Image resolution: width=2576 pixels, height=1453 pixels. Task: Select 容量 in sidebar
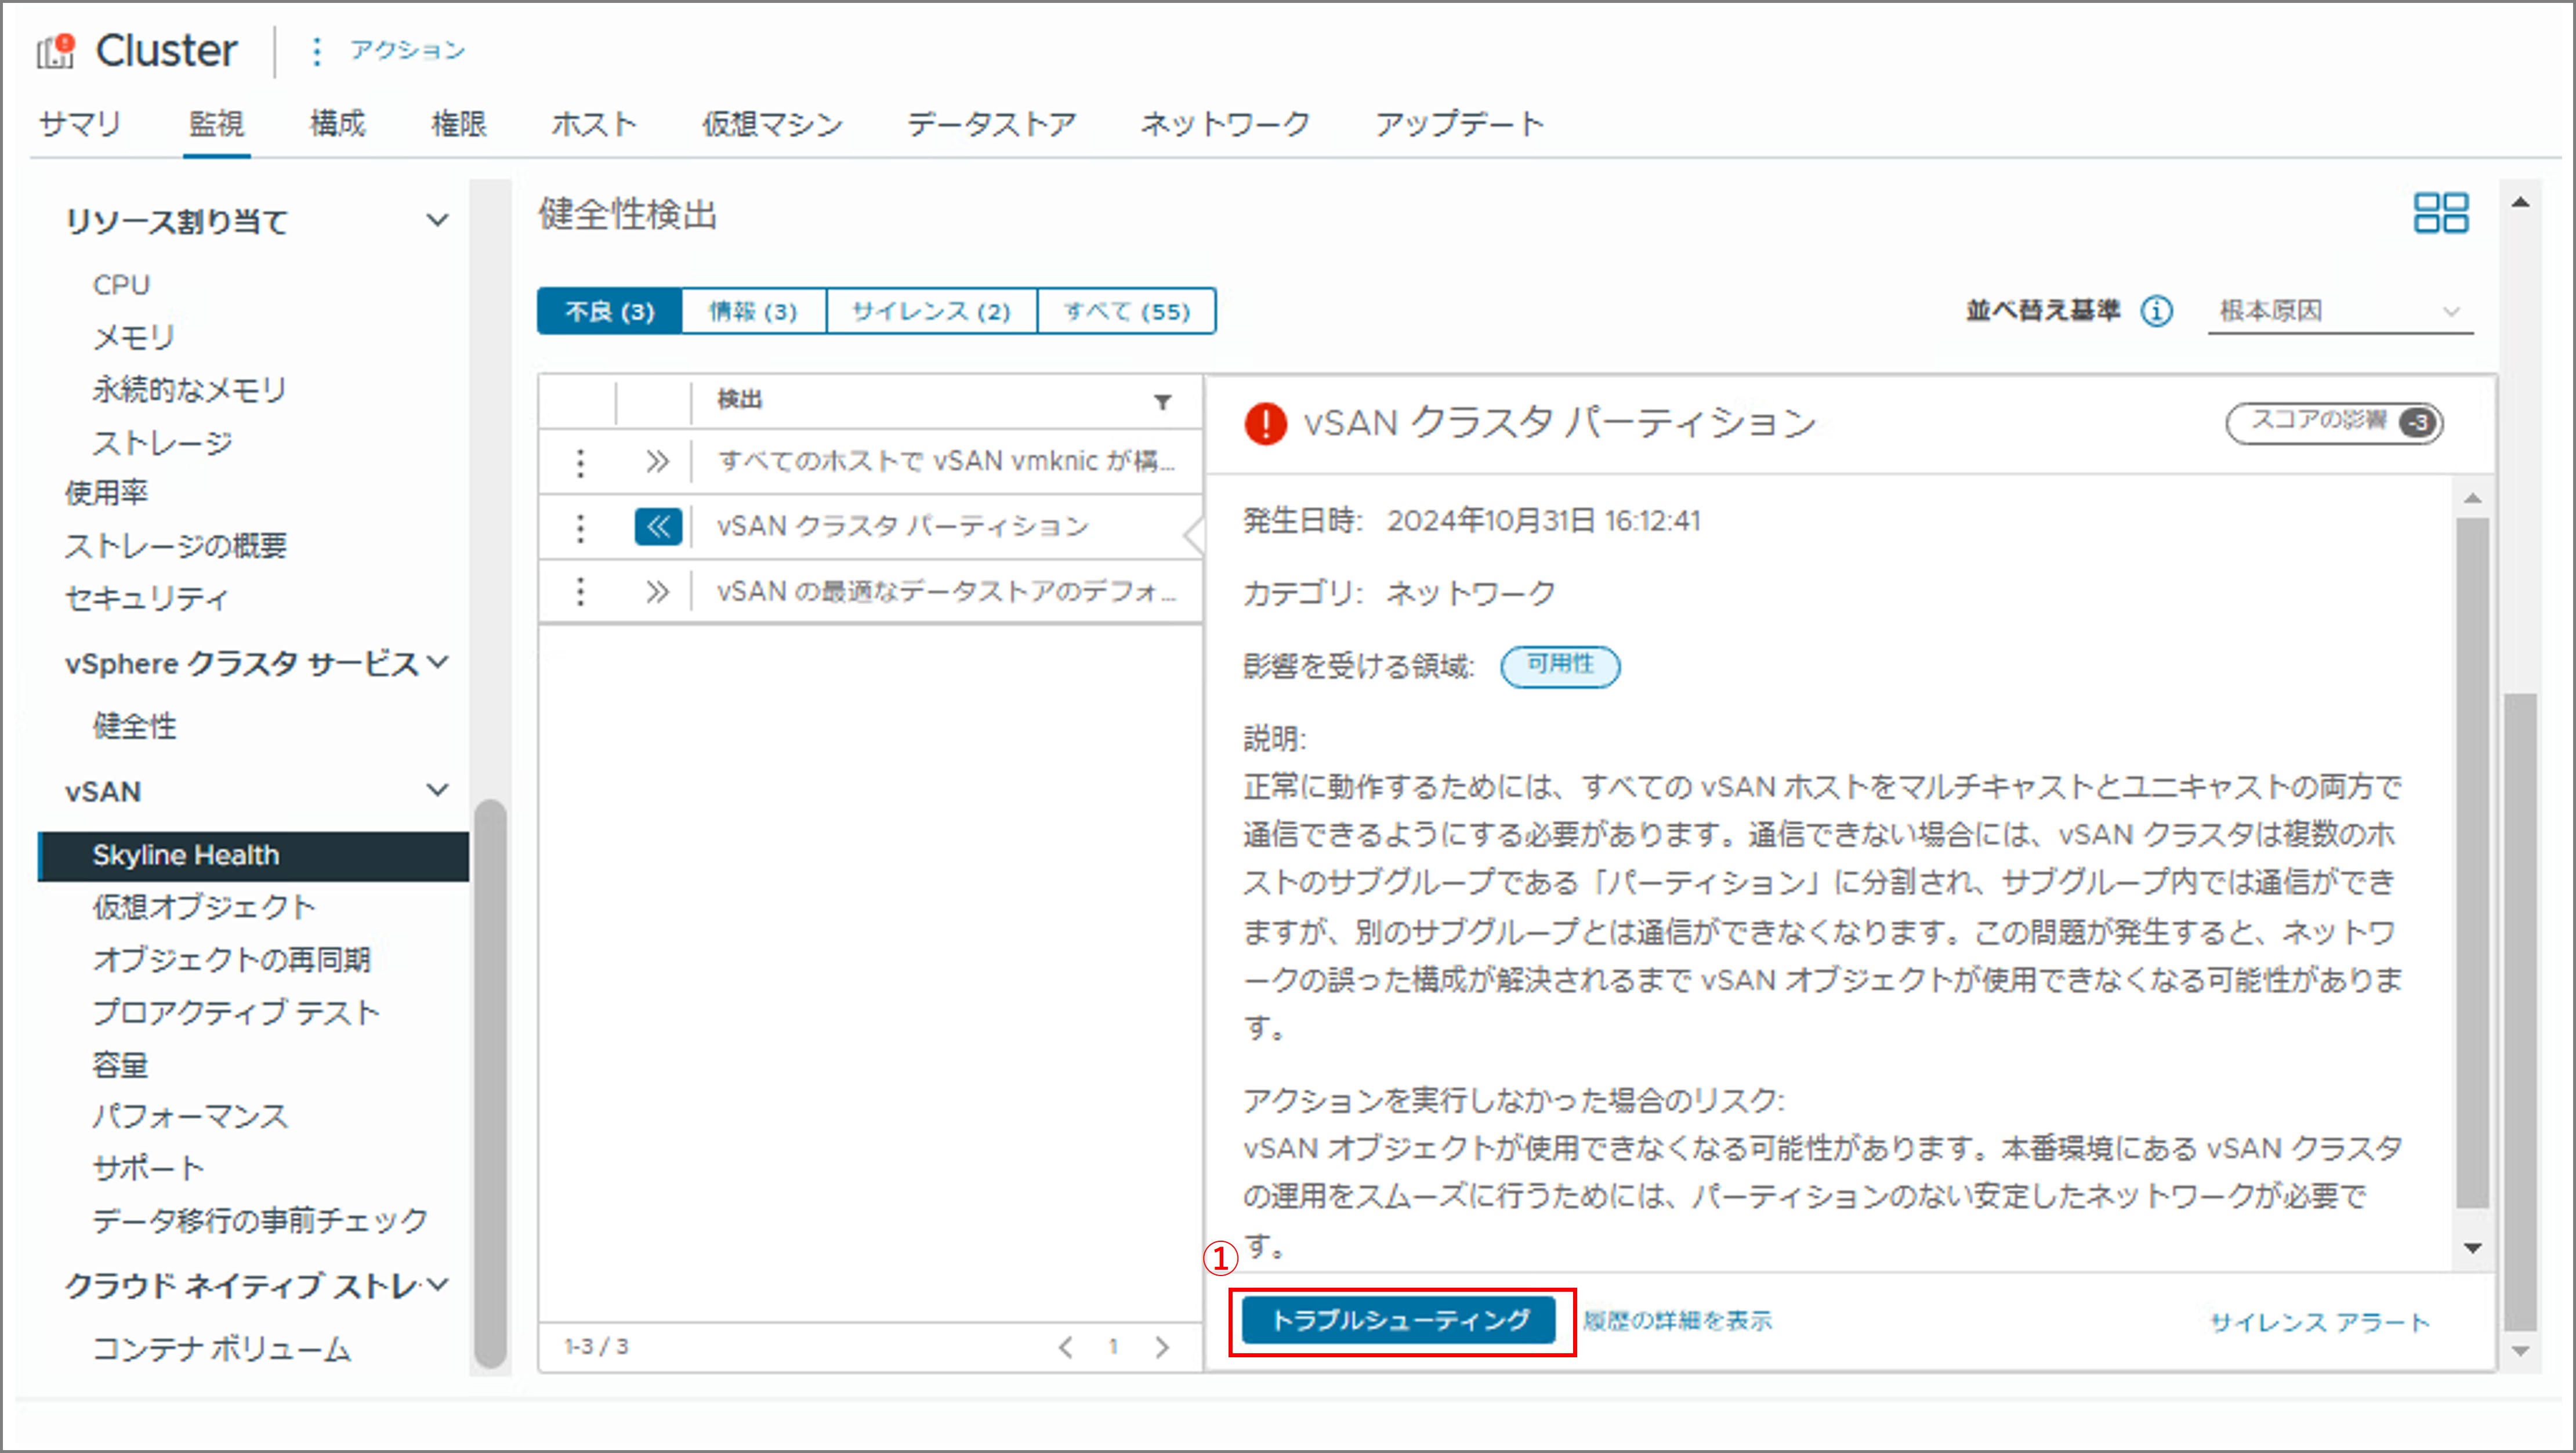pos(120,1065)
